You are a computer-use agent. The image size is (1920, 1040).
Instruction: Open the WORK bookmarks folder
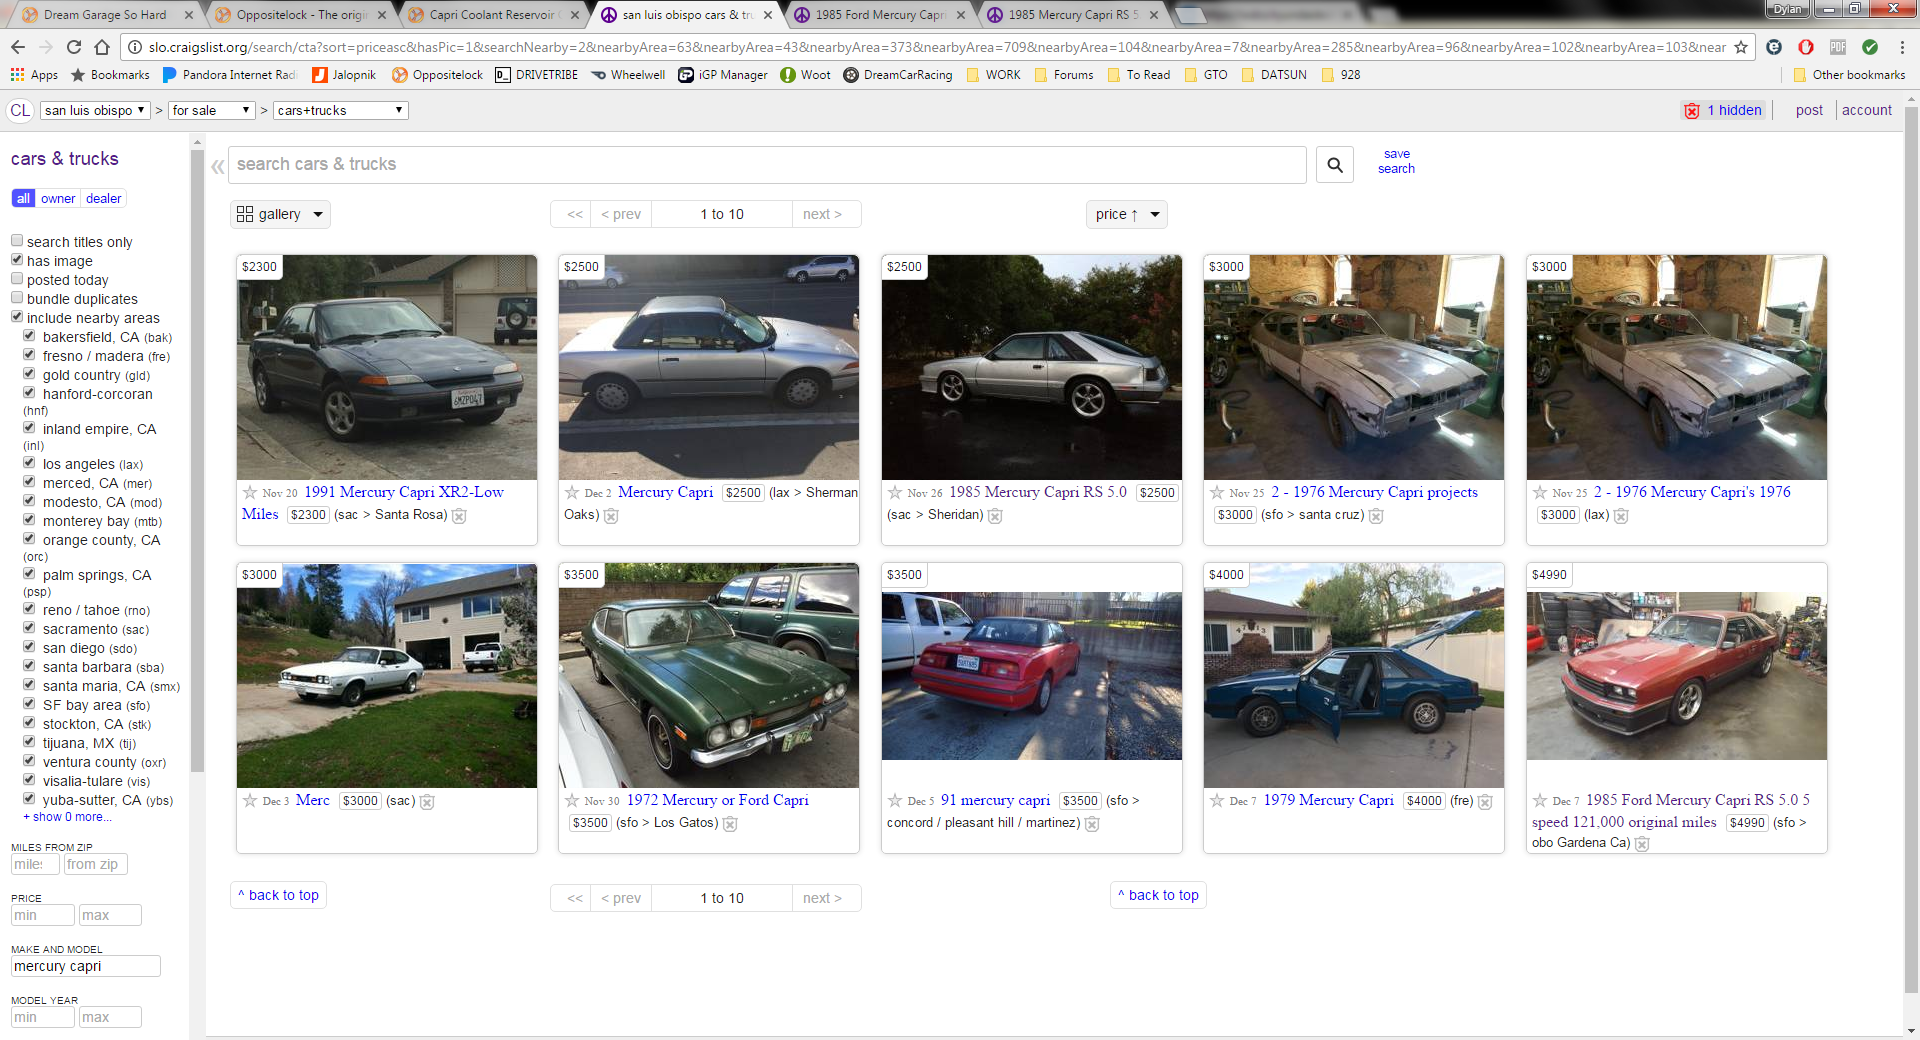[993, 75]
